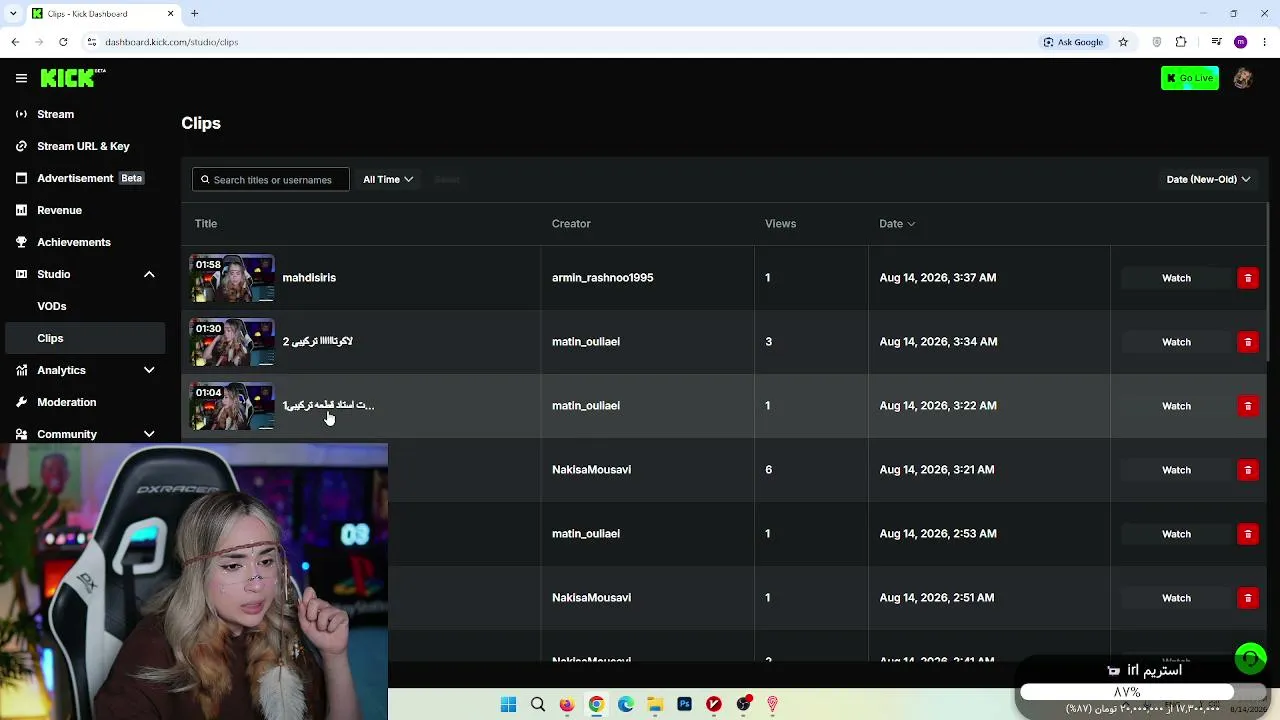Watch the clip dated 2:51 AM
The height and width of the screenshot is (720, 1280).
point(1176,598)
